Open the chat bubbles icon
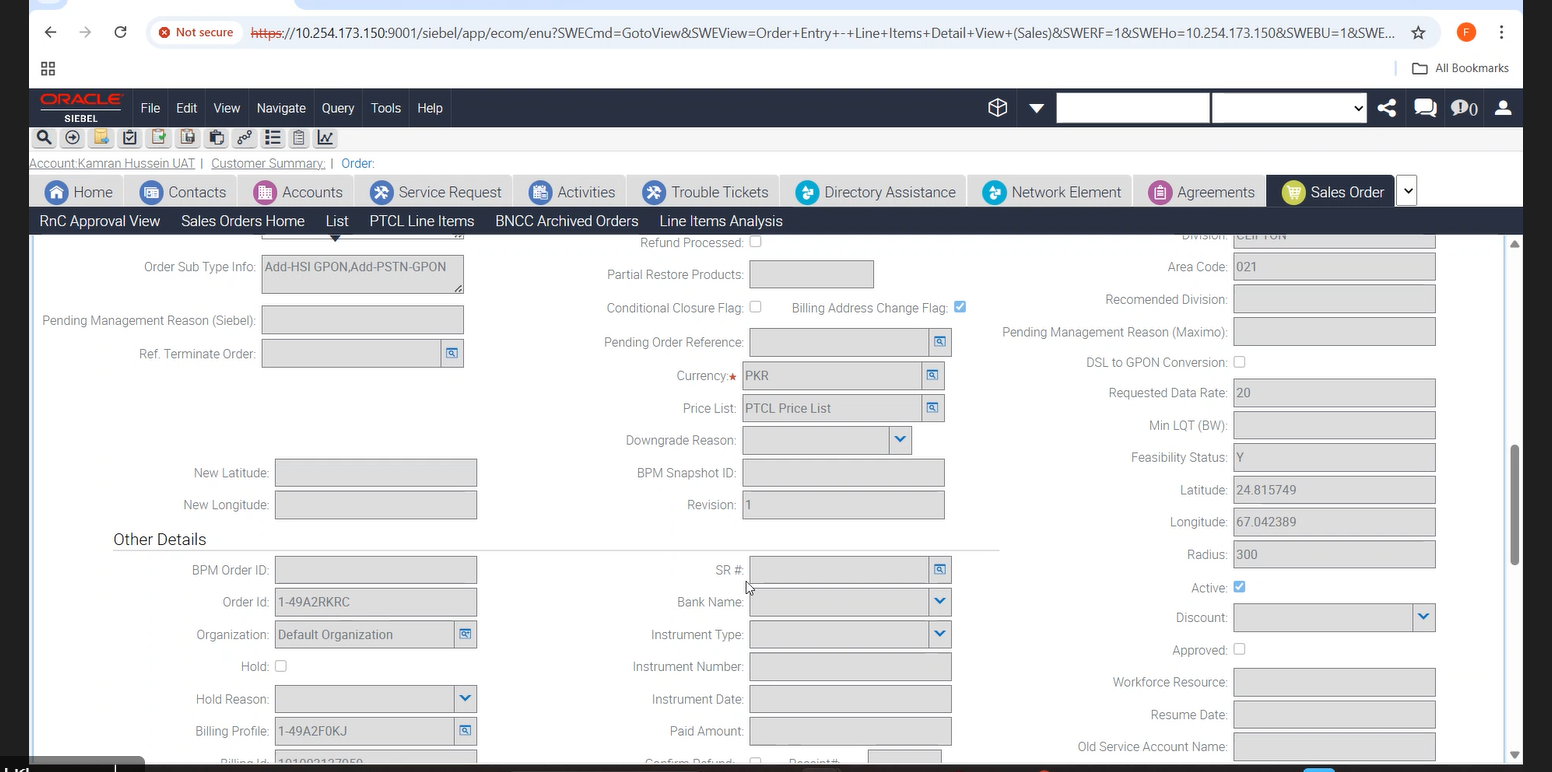The height and width of the screenshot is (772, 1552). coord(1425,108)
